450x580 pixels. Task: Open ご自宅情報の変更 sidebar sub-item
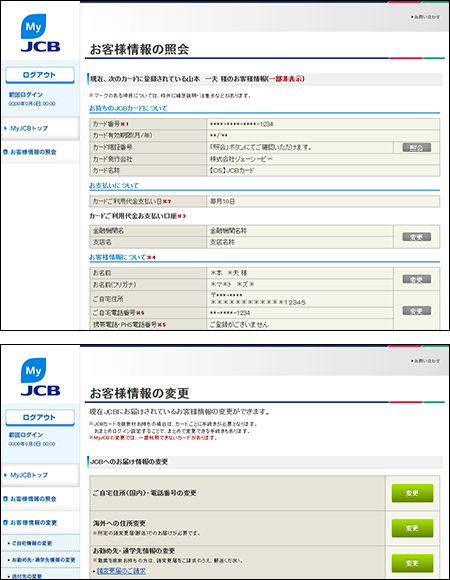click(x=31, y=543)
